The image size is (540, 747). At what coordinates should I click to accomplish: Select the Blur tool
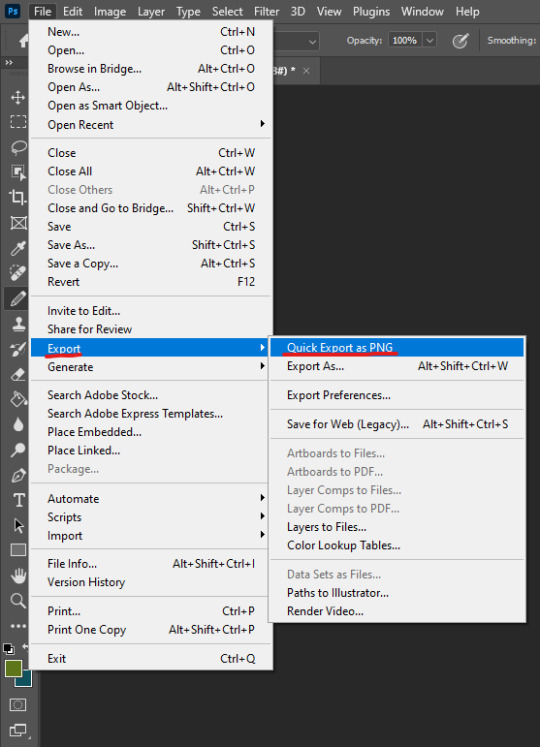18,424
